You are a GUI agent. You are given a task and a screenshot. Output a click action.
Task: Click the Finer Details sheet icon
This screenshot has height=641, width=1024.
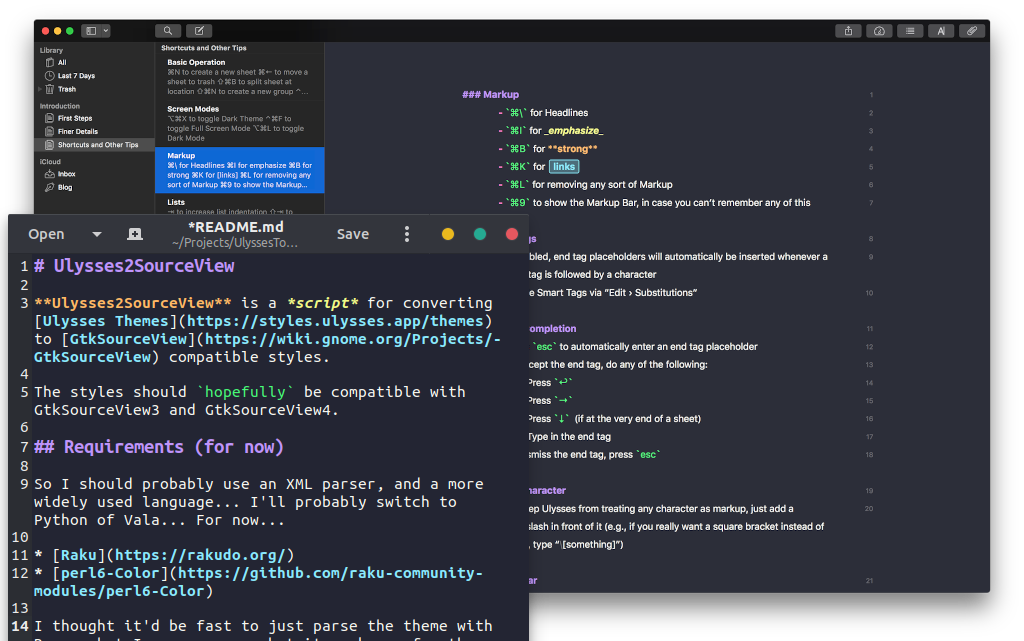pyautogui.click(x=49, y=131)
